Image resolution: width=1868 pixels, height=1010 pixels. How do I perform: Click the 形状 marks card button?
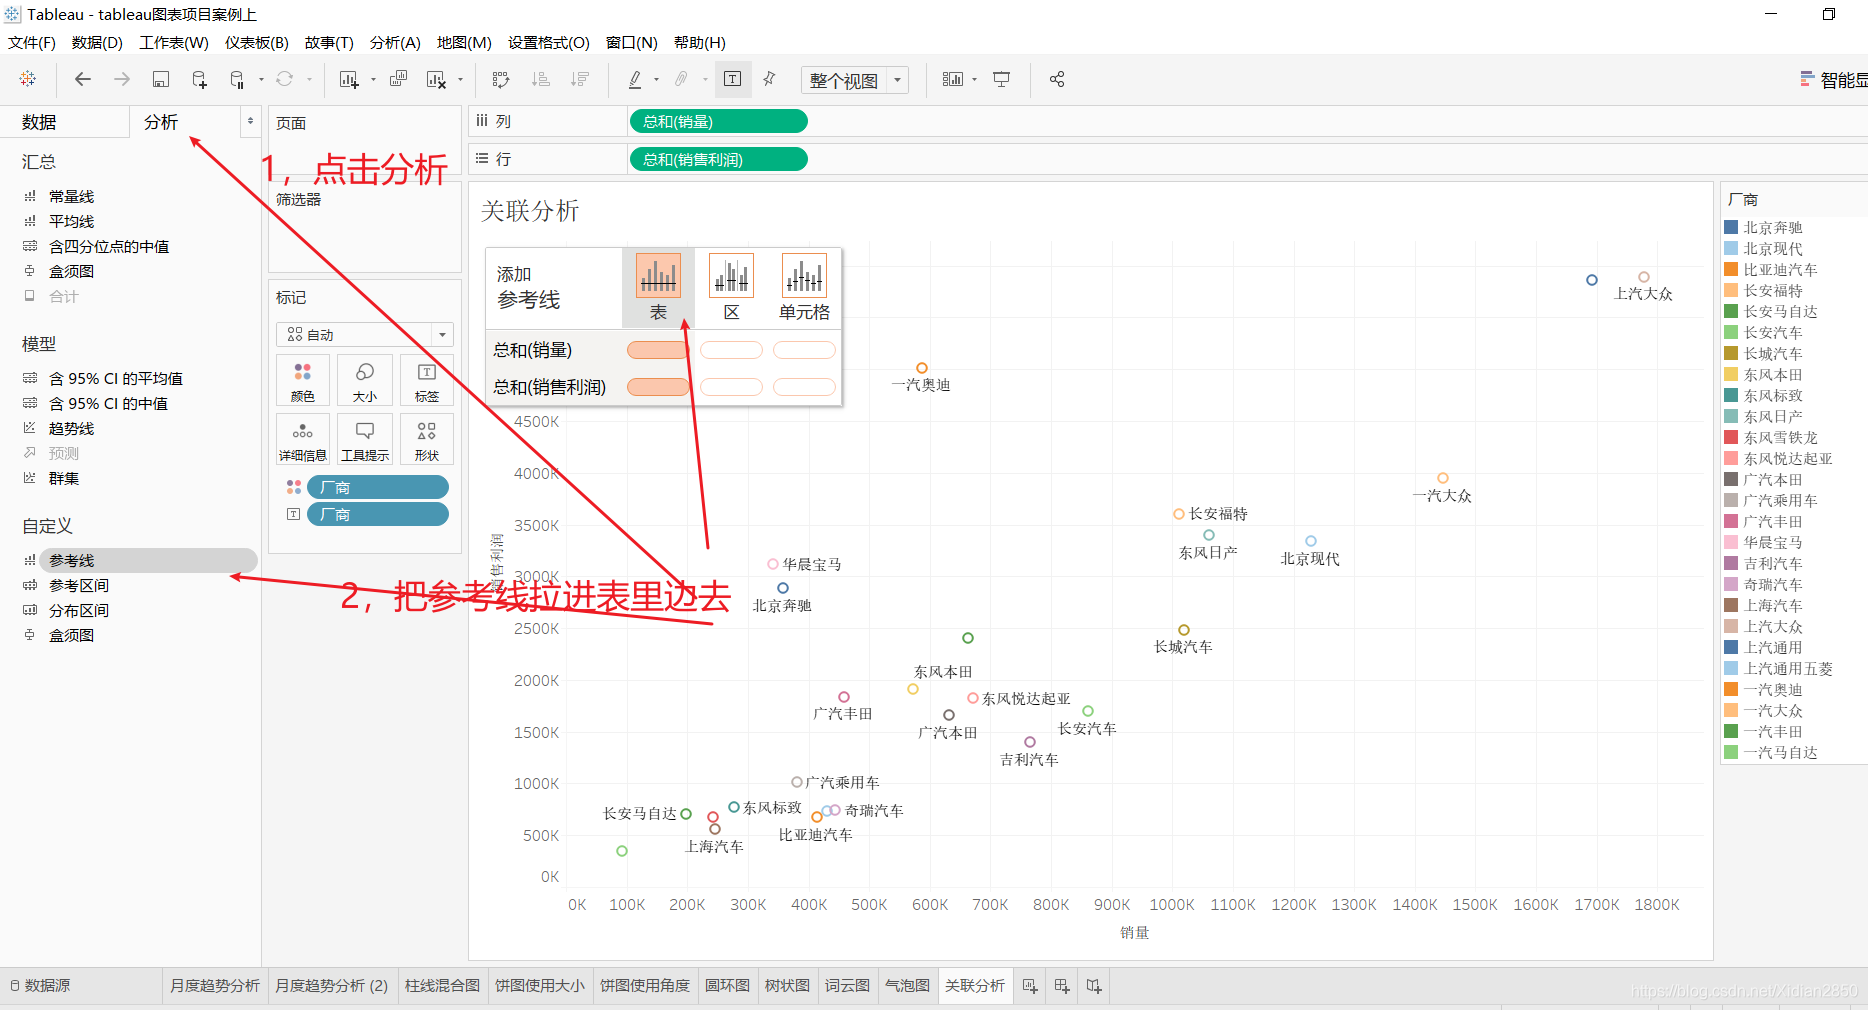(427, 439)
